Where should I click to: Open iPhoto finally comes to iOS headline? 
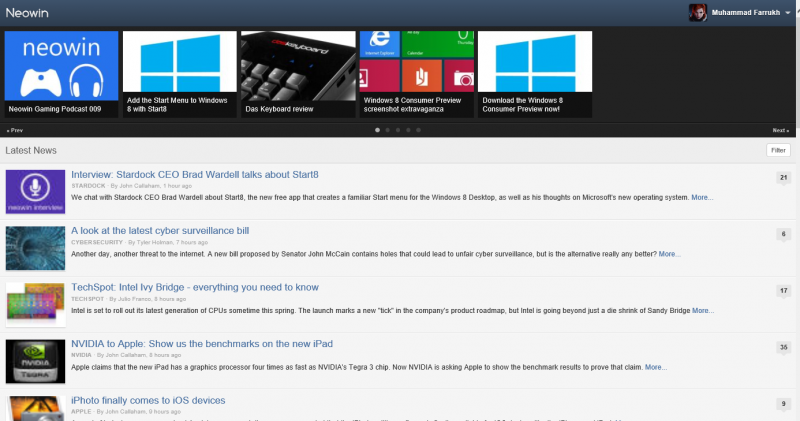148,401
